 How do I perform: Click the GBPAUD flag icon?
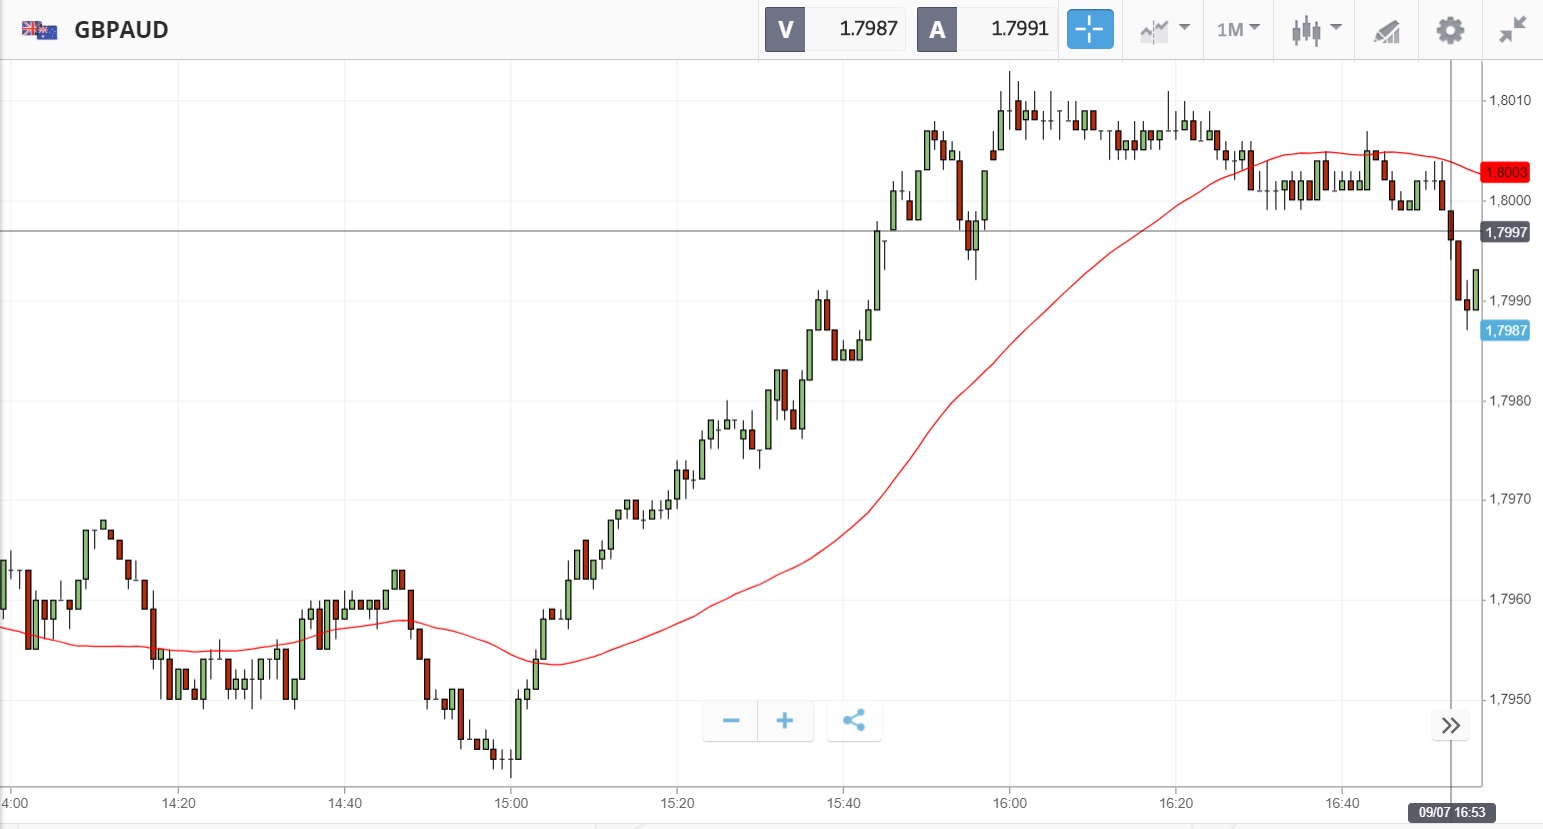pyautogui.click(x=39, y=30)
